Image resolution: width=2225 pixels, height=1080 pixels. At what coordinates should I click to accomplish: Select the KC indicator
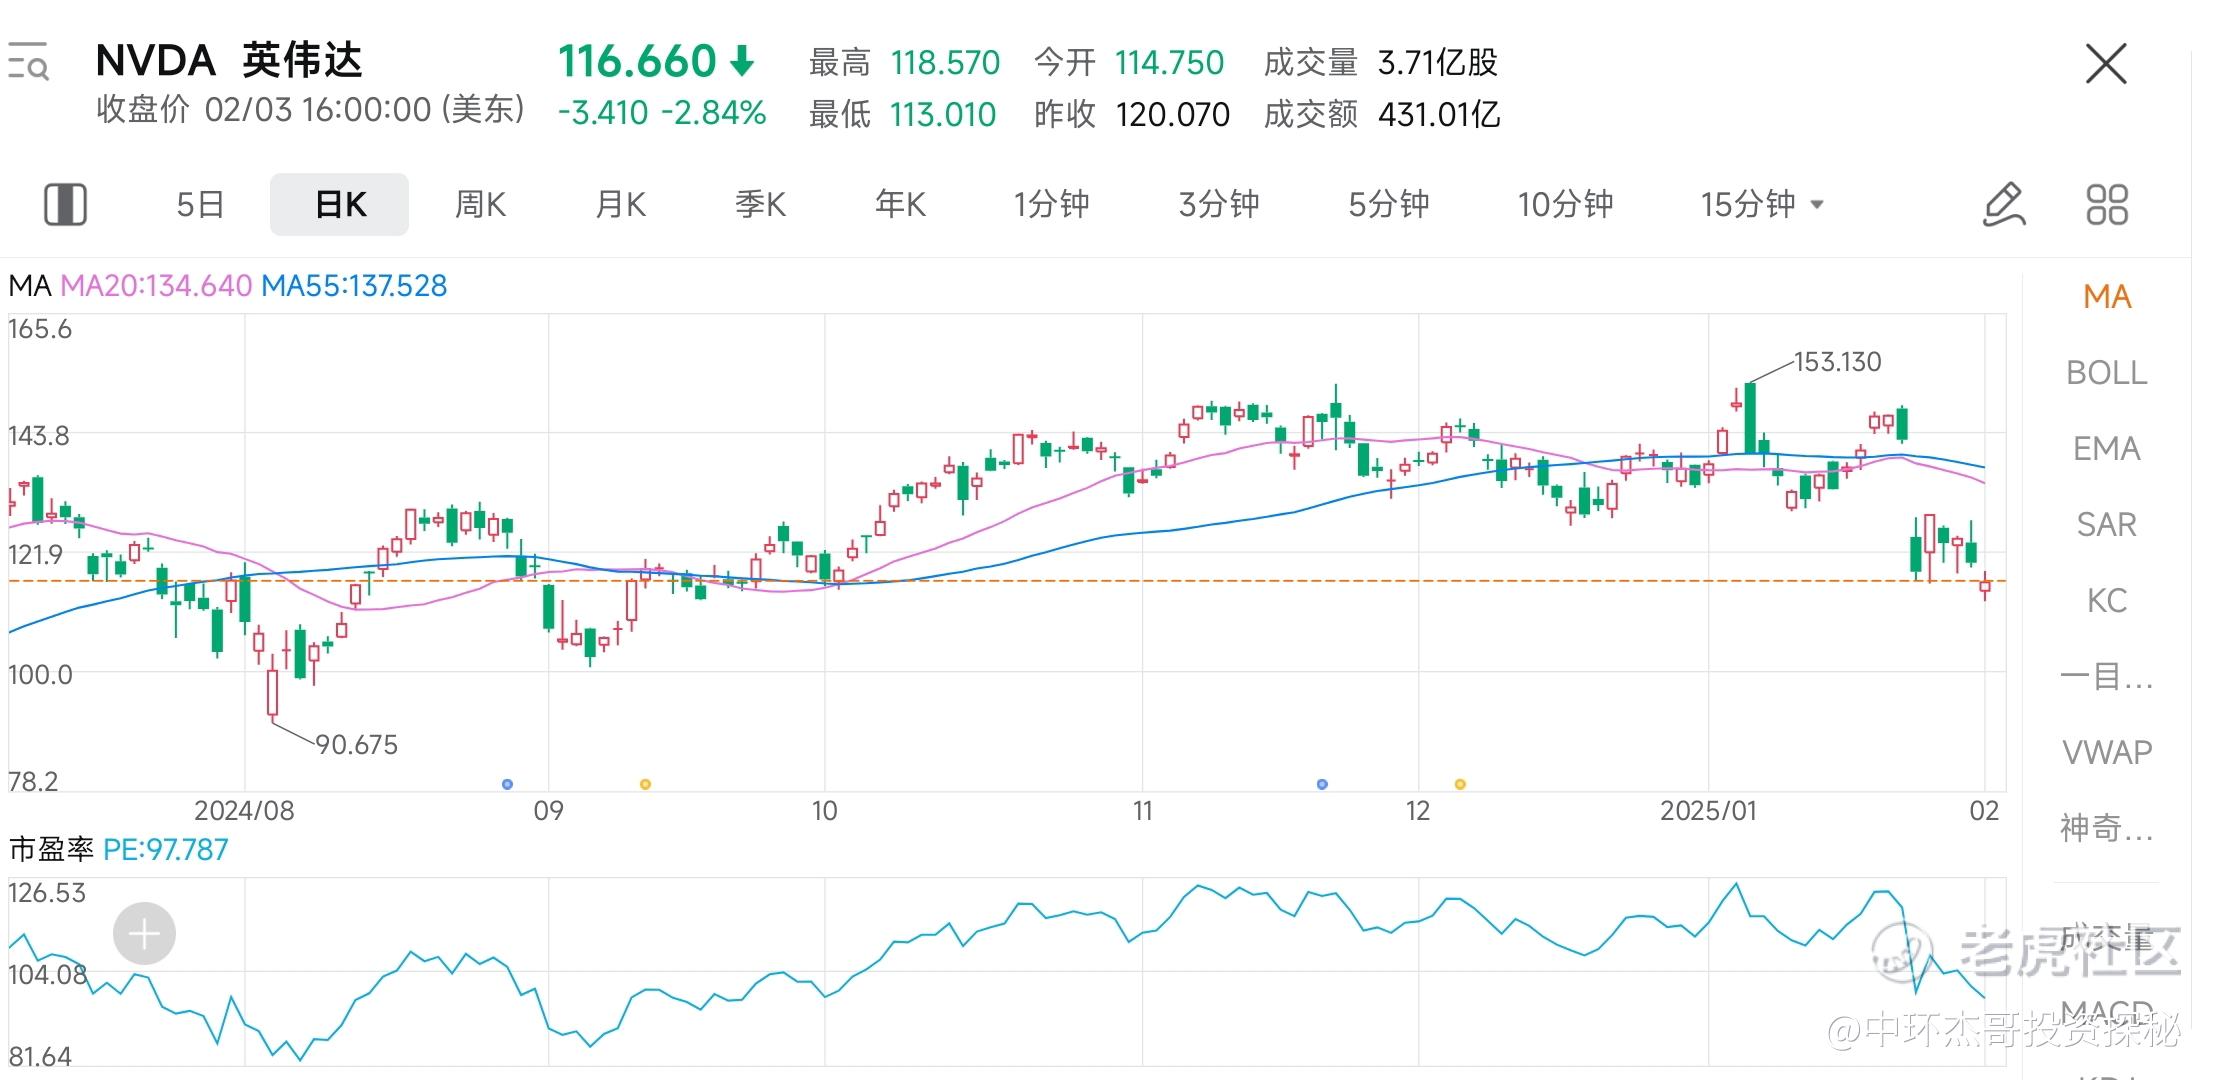pos(2107,600)
